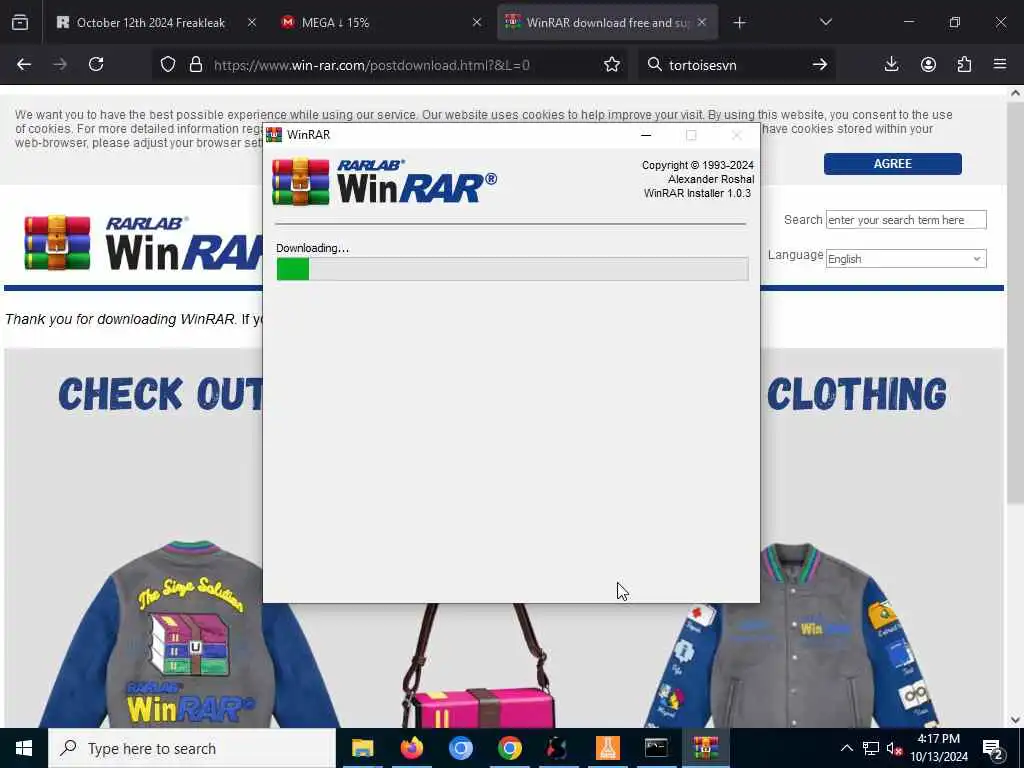Show site security padlock info

point(195,65)
